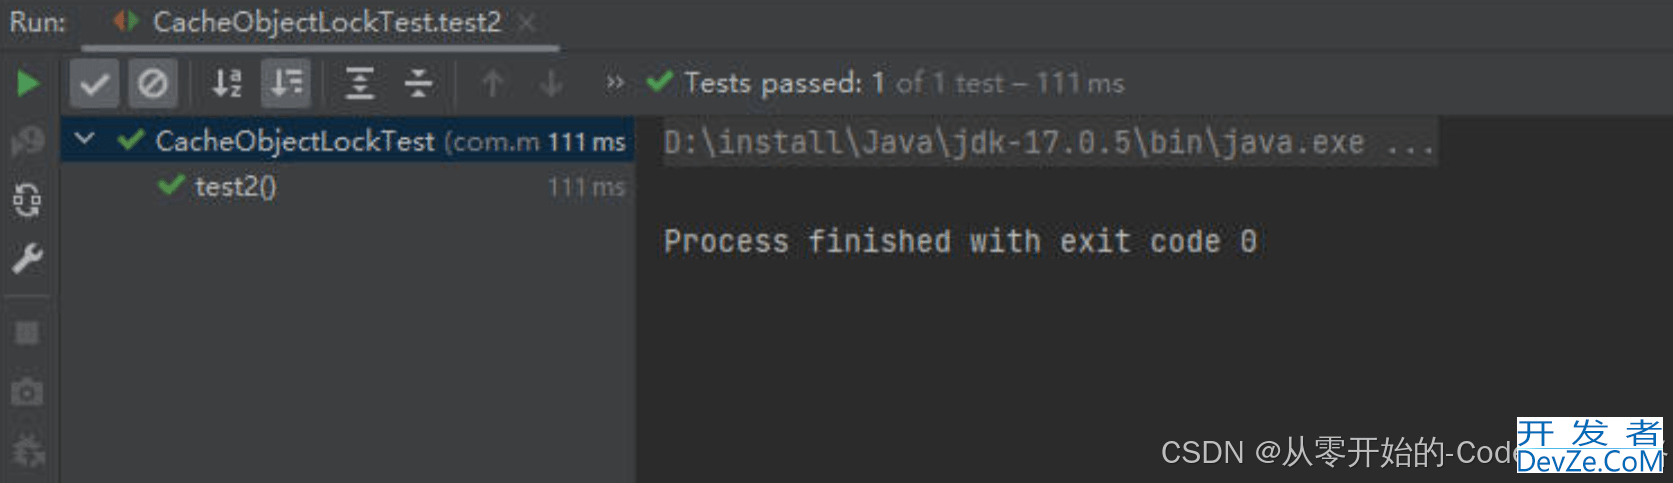Select the CacheObjectLockTest result row
This screenshot has width=1673, height=483.
(347, 141)
